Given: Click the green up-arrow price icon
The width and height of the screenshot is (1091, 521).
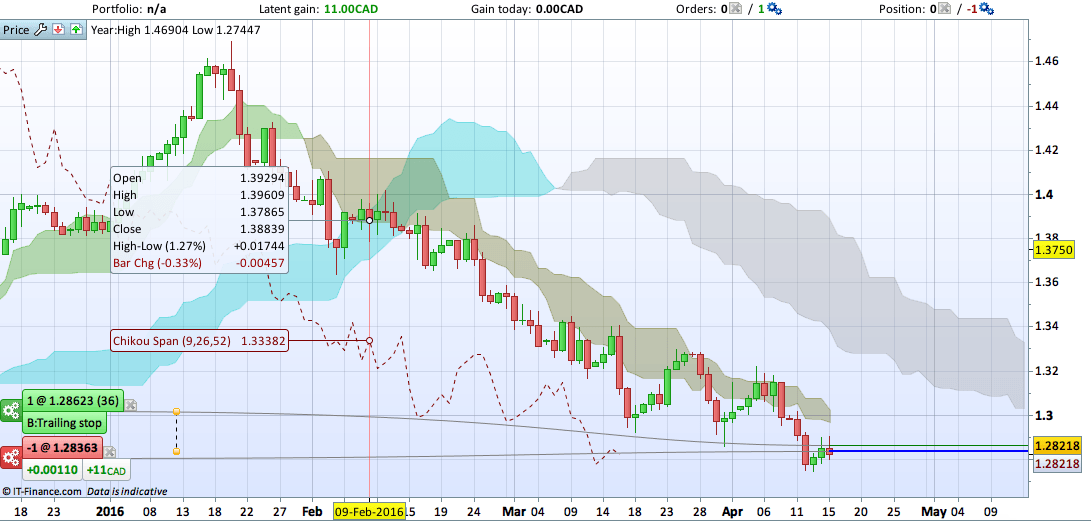Looking at the screenshot, I should coord(75,30).
